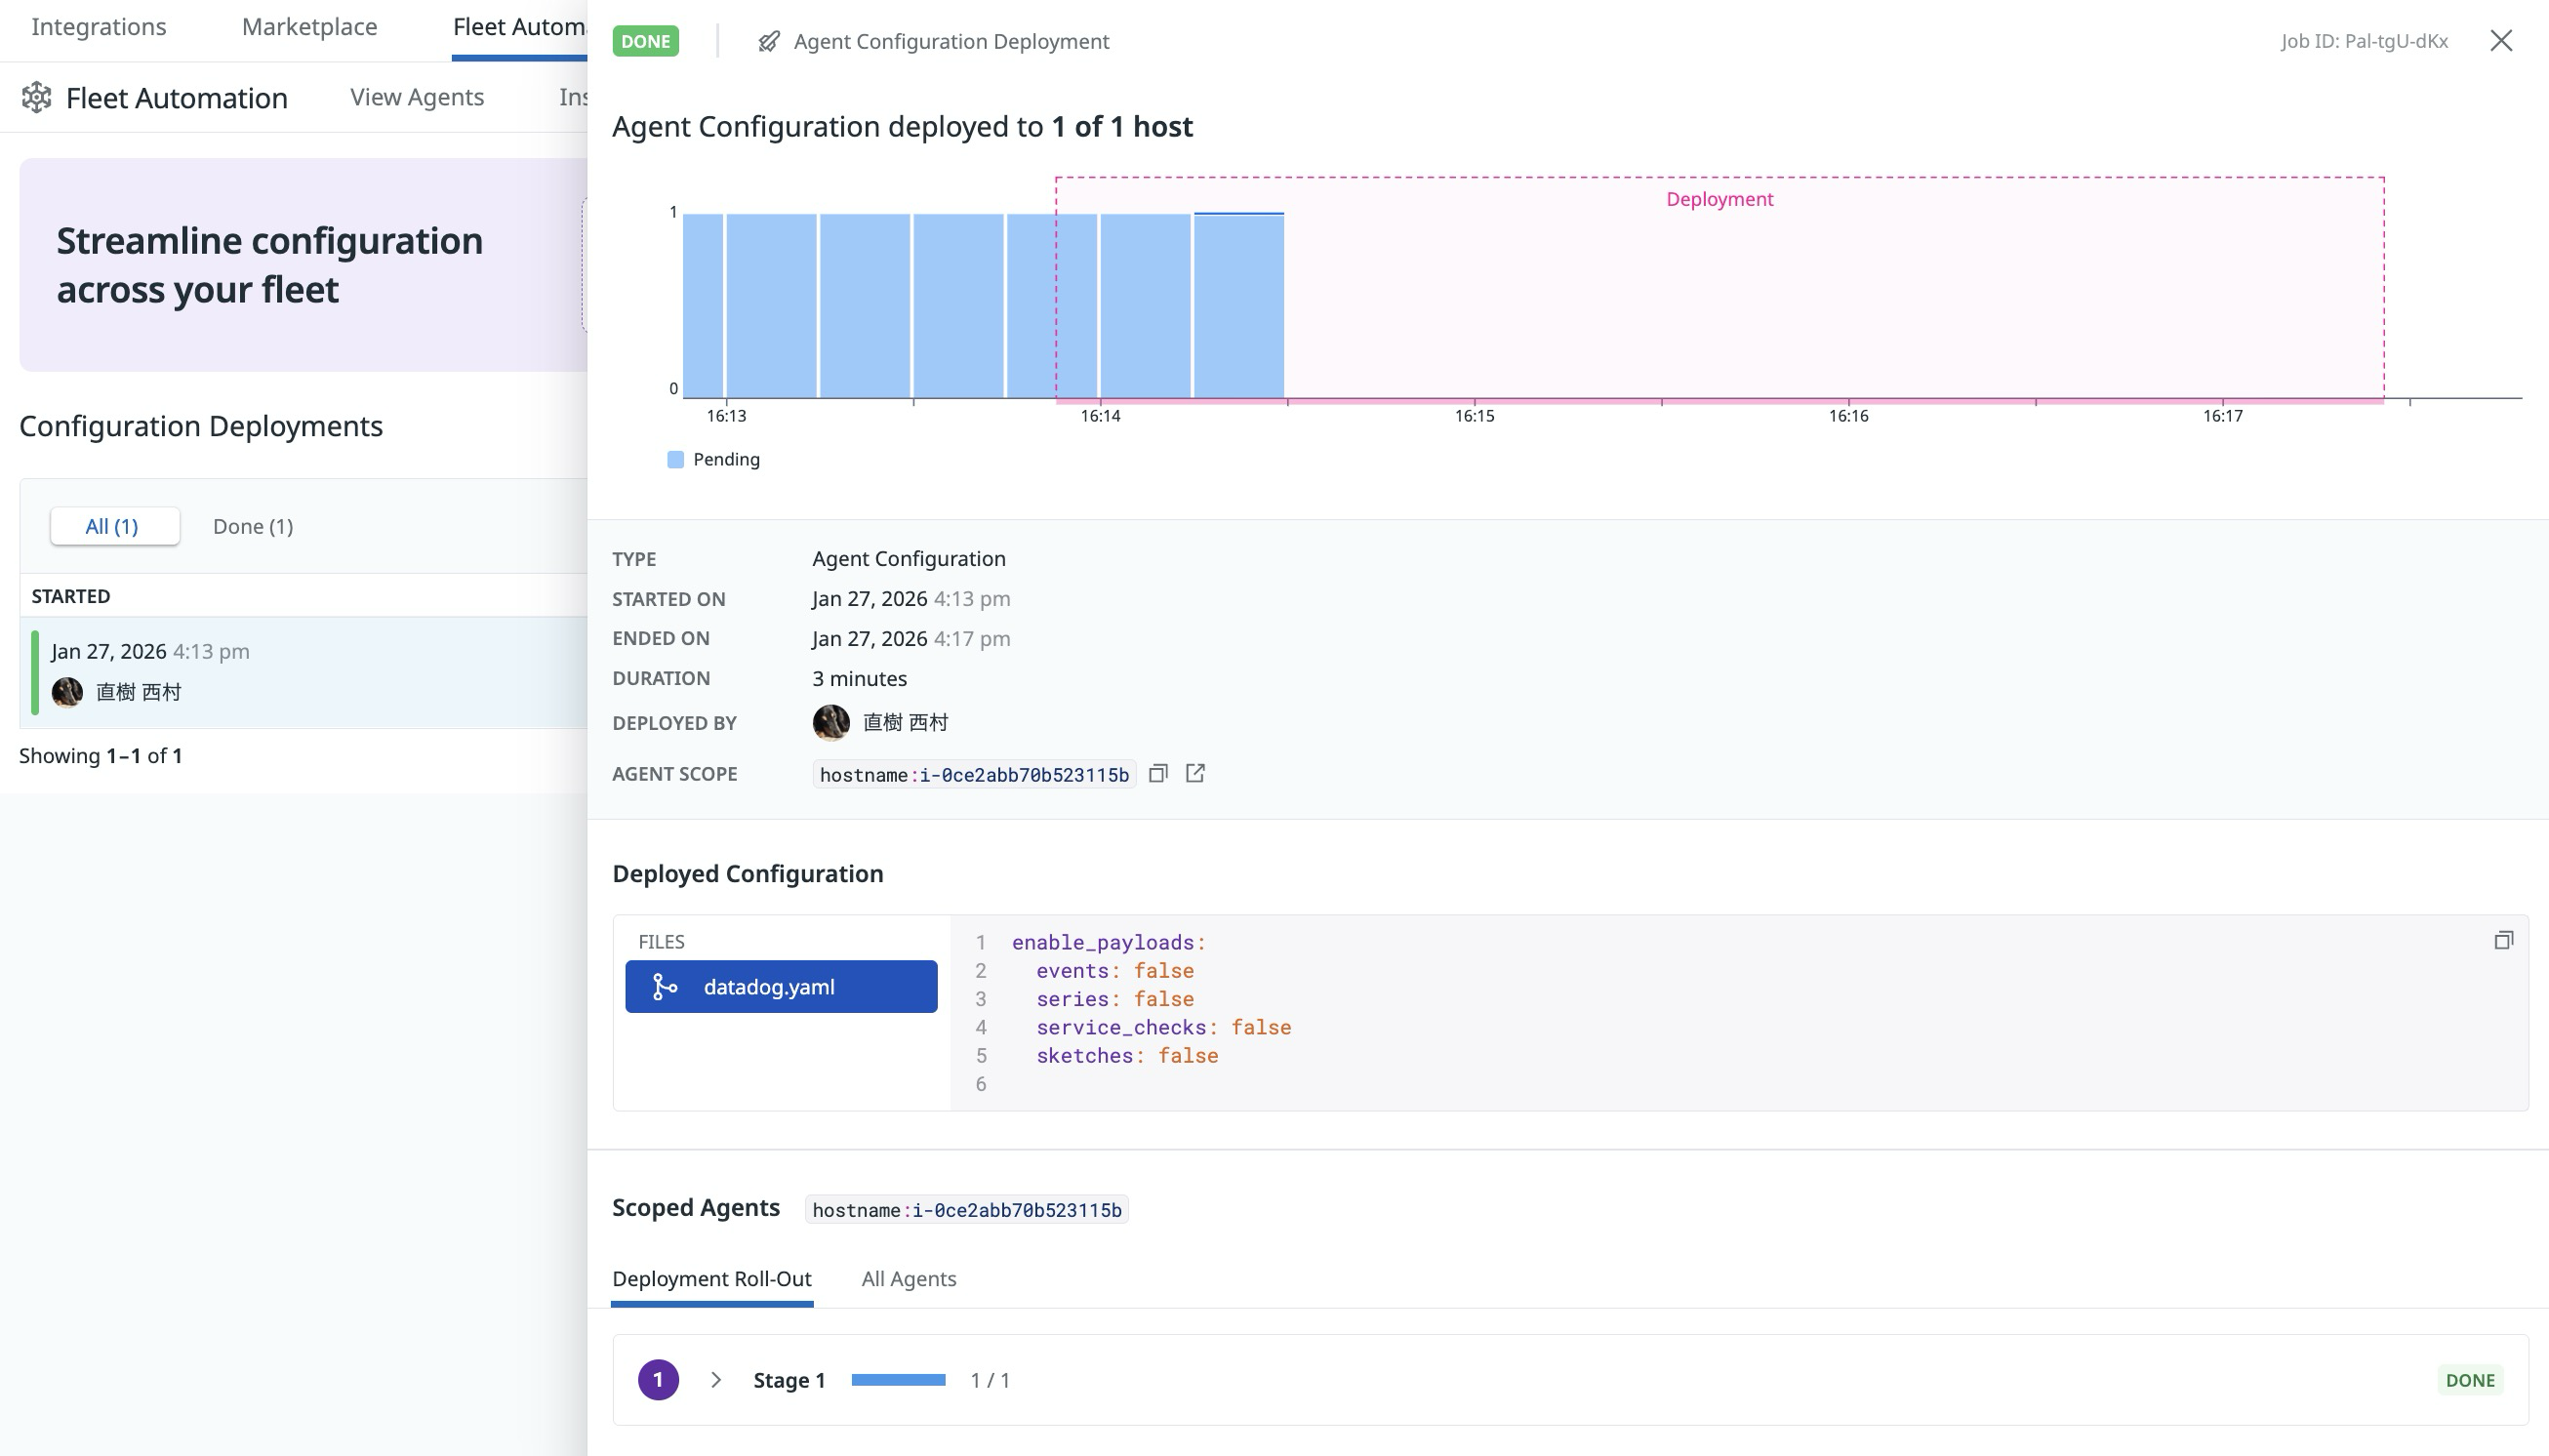The height and width of the screenshot is (1456, 2549).
Task: Click the View Agents link
Action: (416, 97)
